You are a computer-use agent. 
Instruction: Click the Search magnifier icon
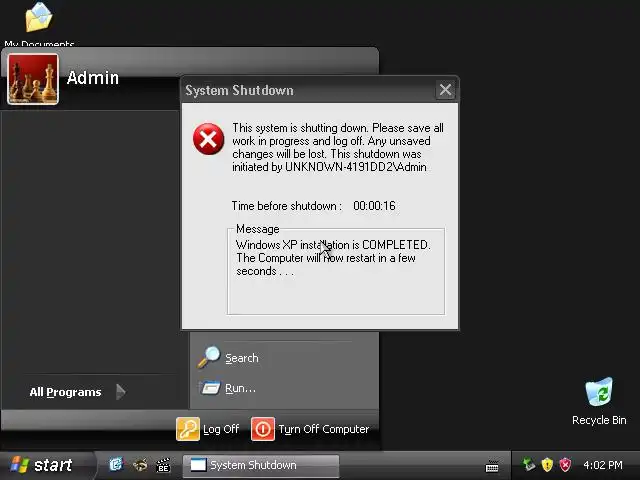(x=209, y=357)
